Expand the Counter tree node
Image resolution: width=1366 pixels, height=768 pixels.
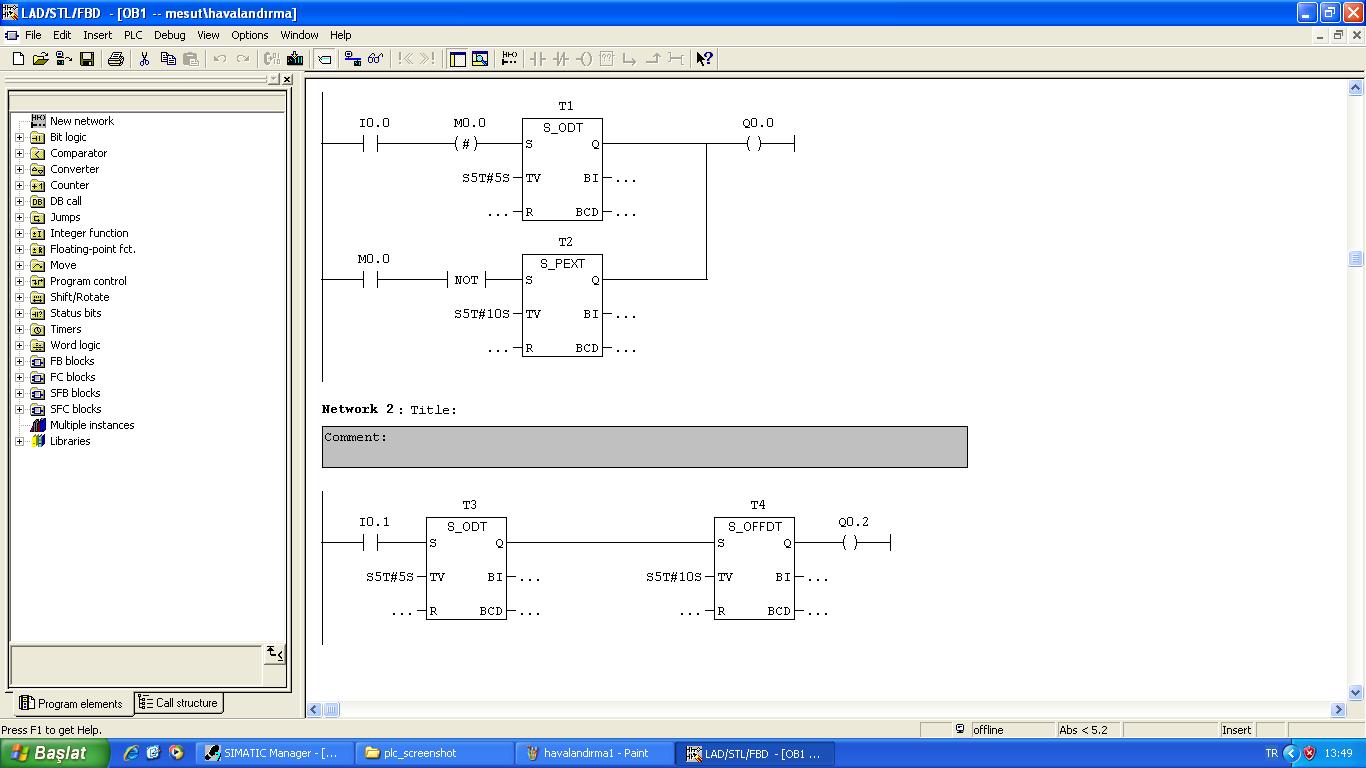(x=19, y=185)
